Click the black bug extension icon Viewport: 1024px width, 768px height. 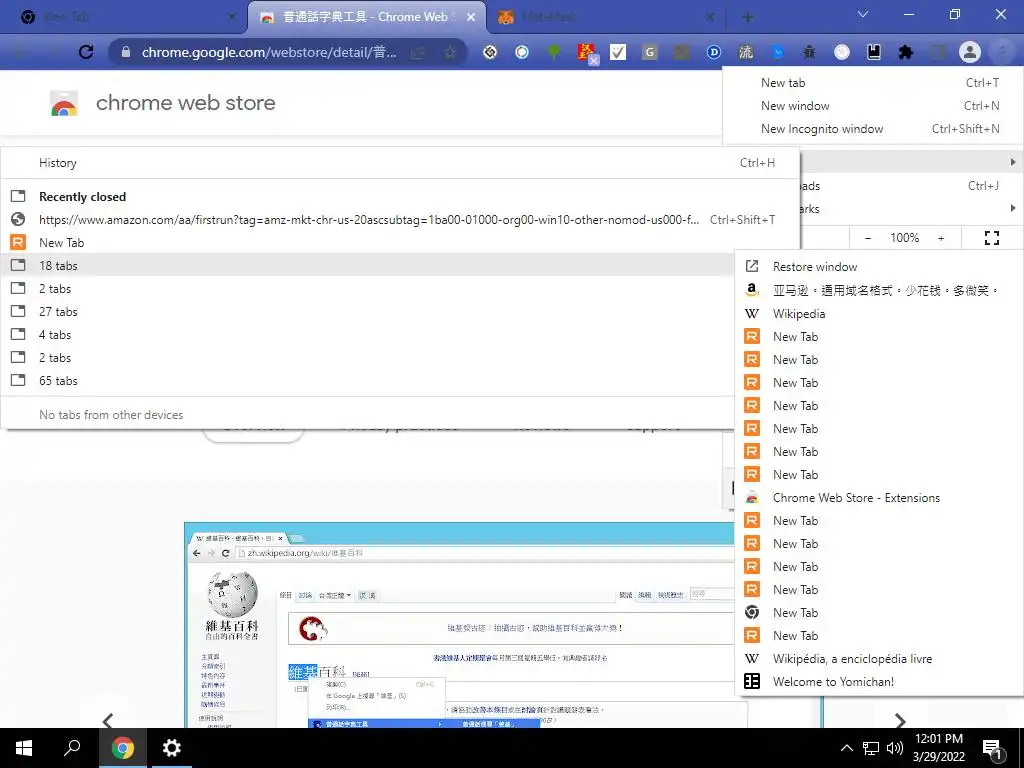pos(809,52)
